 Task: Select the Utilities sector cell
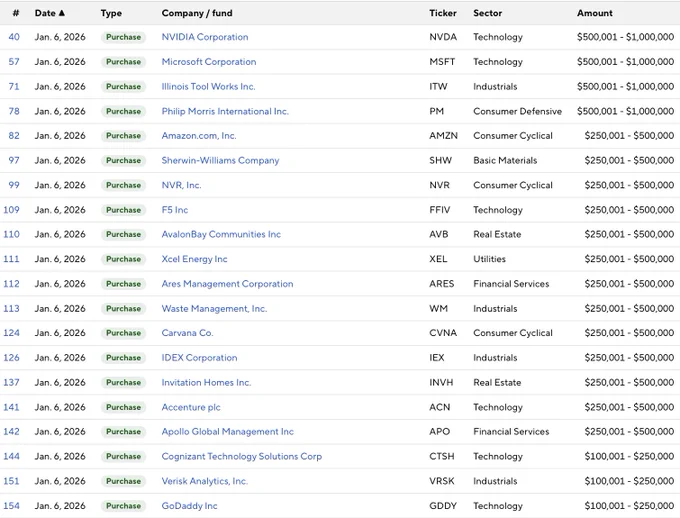pyautogui.click(x=490, y=259)
